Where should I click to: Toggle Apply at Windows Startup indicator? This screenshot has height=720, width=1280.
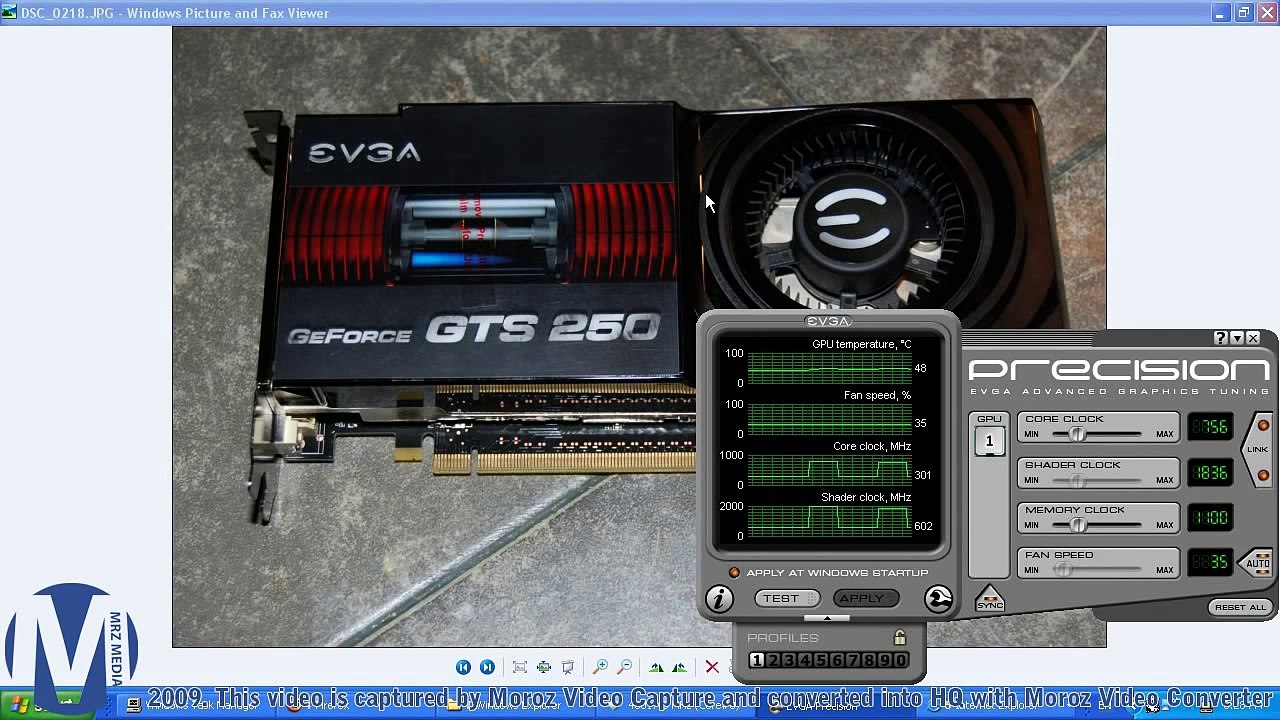pyautogui.click(x=734, y=573)
